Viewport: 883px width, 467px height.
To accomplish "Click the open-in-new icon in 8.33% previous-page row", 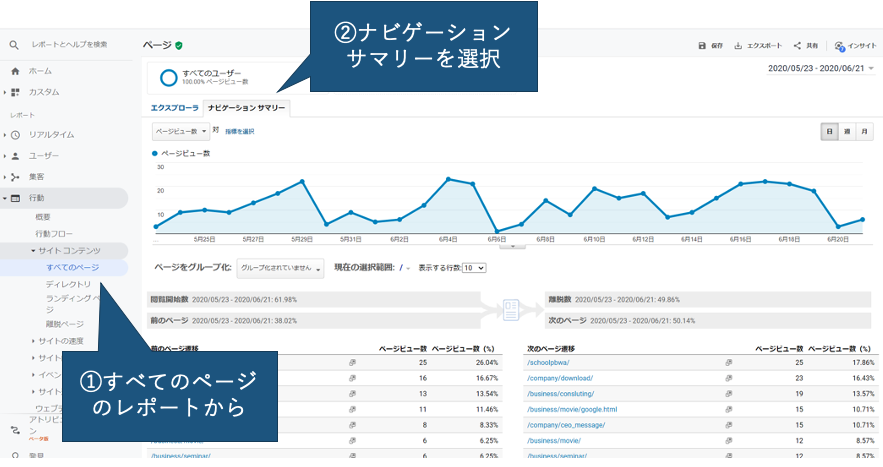I will click(x=353, y=425).
